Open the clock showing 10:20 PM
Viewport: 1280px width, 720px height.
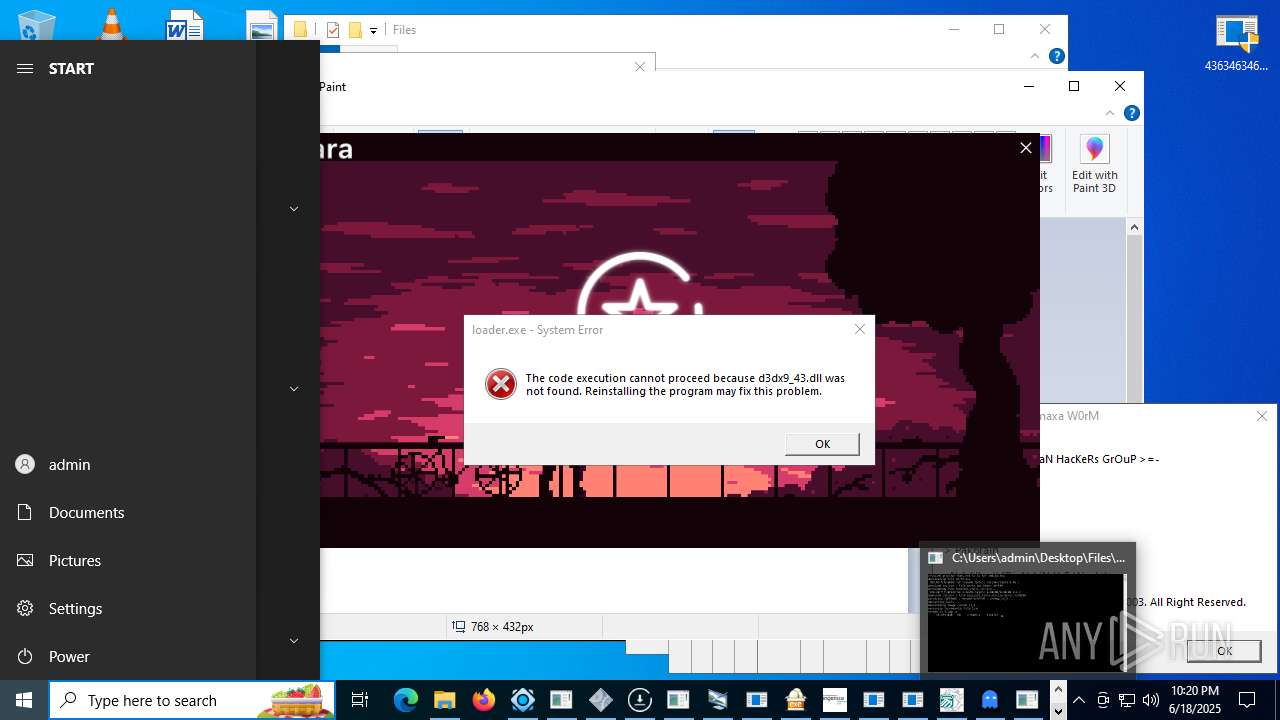[1195, 700]
